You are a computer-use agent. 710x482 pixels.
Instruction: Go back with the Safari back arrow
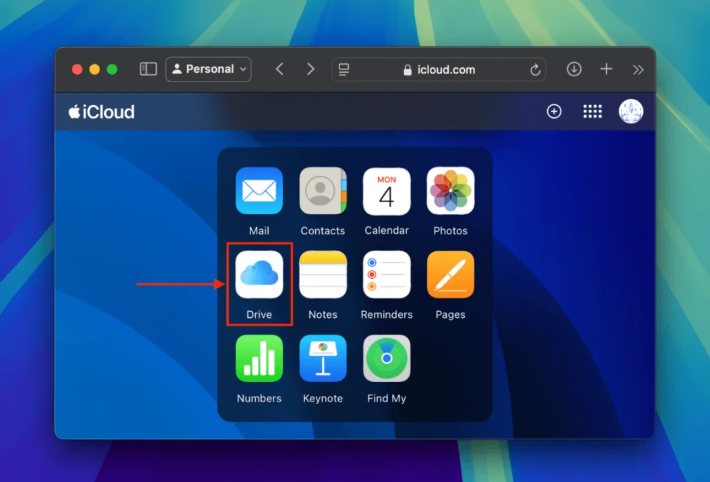point(280,69)
